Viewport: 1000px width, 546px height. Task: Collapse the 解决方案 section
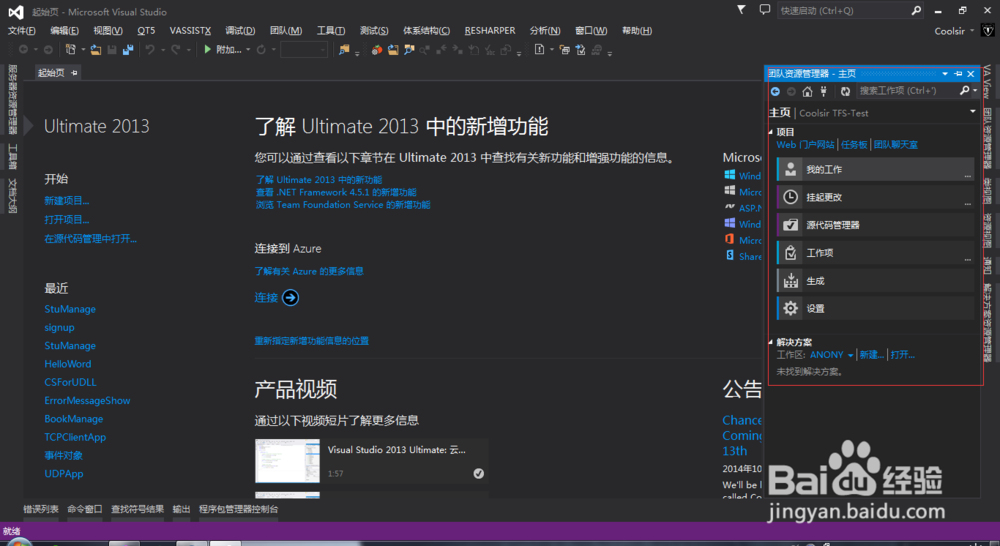pos(770,343)
